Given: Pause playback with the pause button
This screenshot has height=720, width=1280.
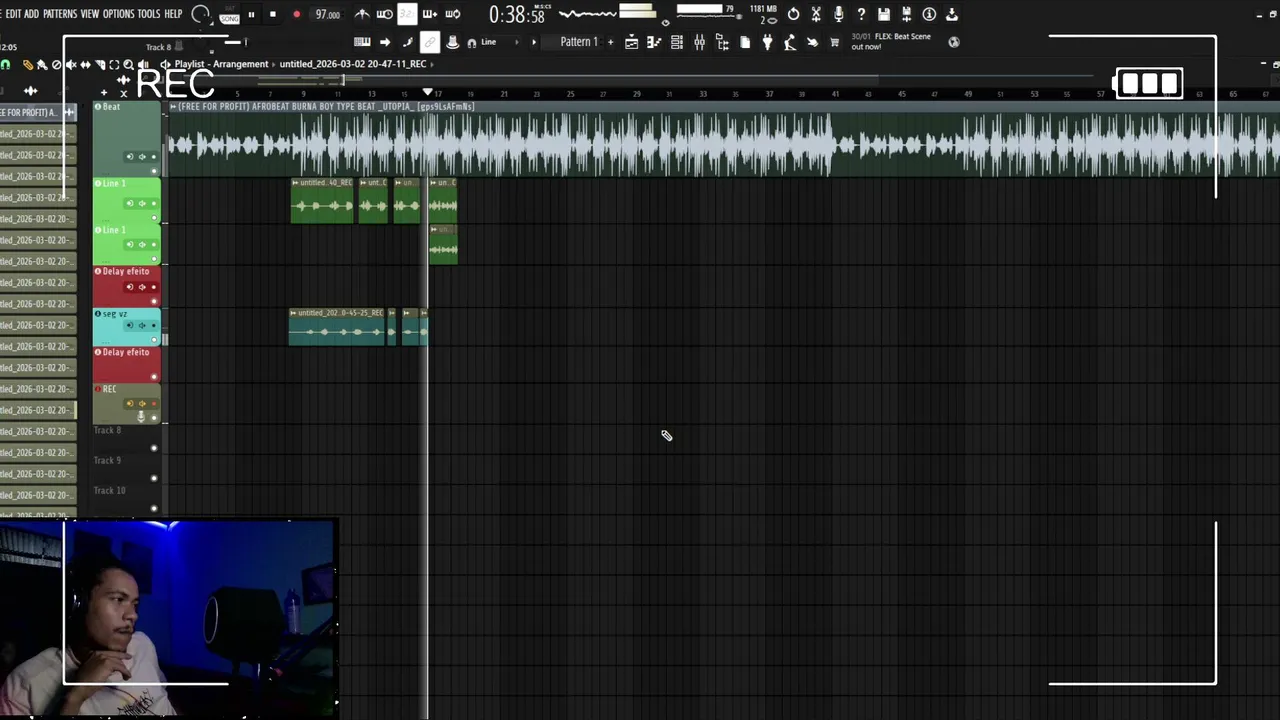Looking at the screenshot, I should [x=251, y=14].
